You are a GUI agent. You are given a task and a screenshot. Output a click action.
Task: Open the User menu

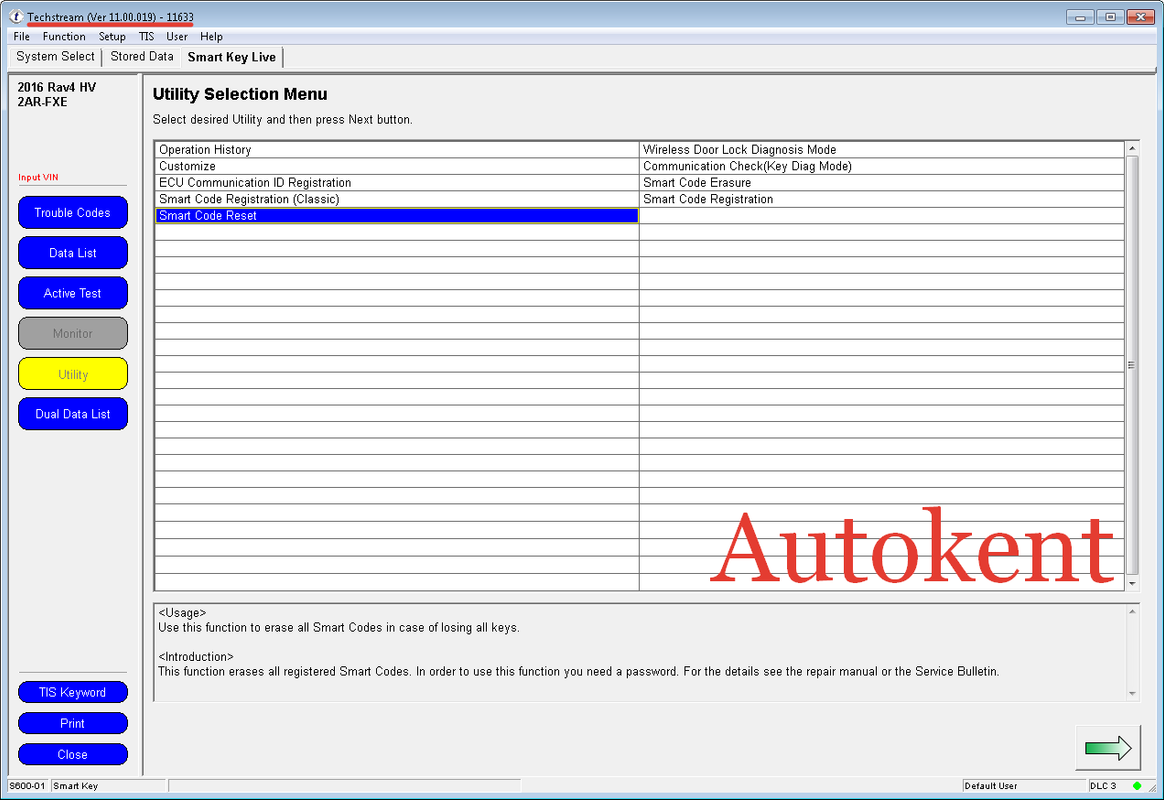click(x=177, y=36)
